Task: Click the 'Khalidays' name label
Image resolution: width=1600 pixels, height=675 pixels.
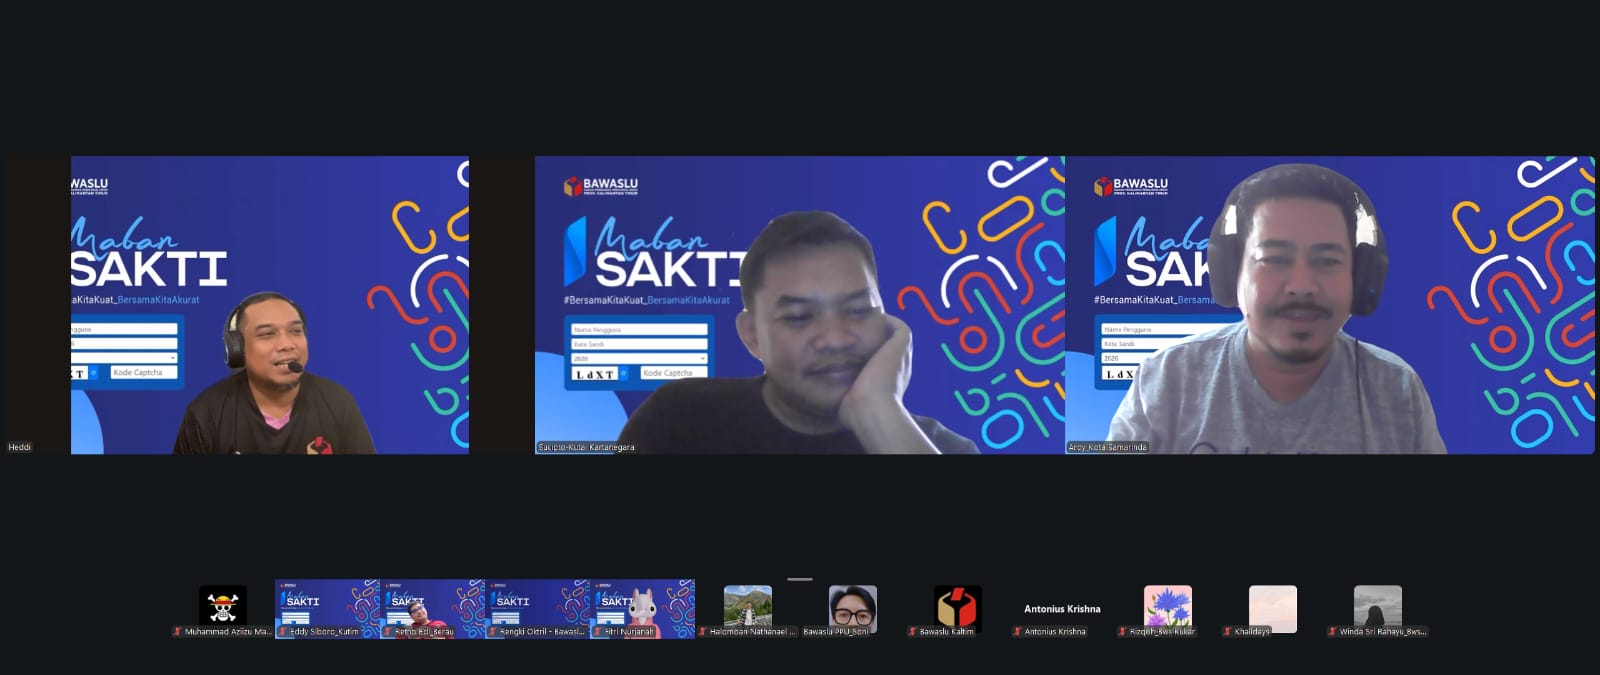Action: coord(1252,632)
